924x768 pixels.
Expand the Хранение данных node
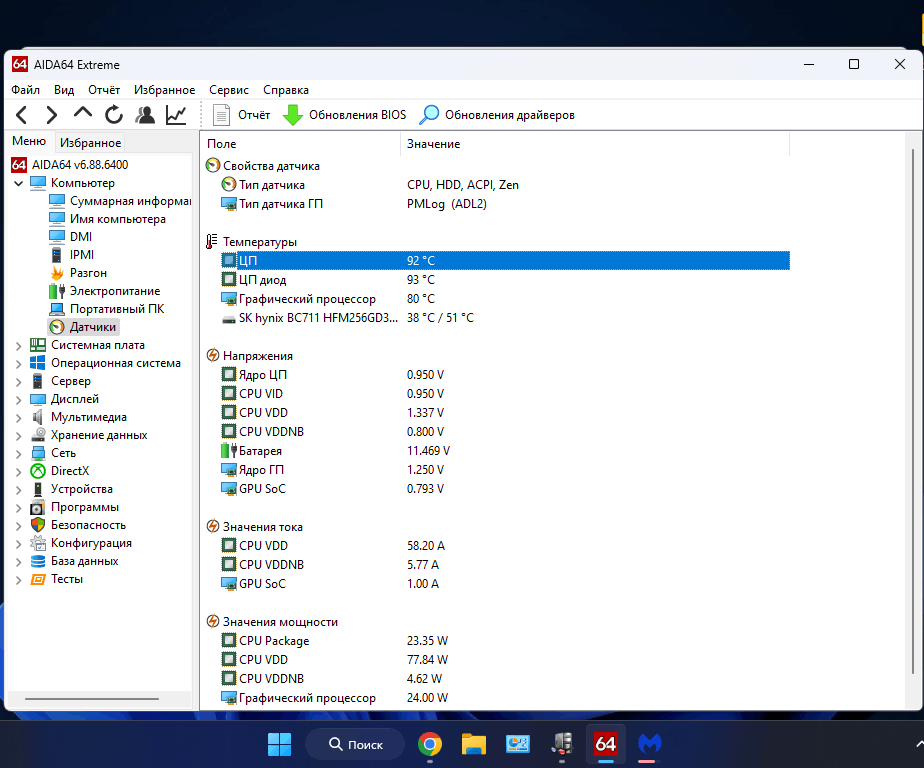coord(18,436)
